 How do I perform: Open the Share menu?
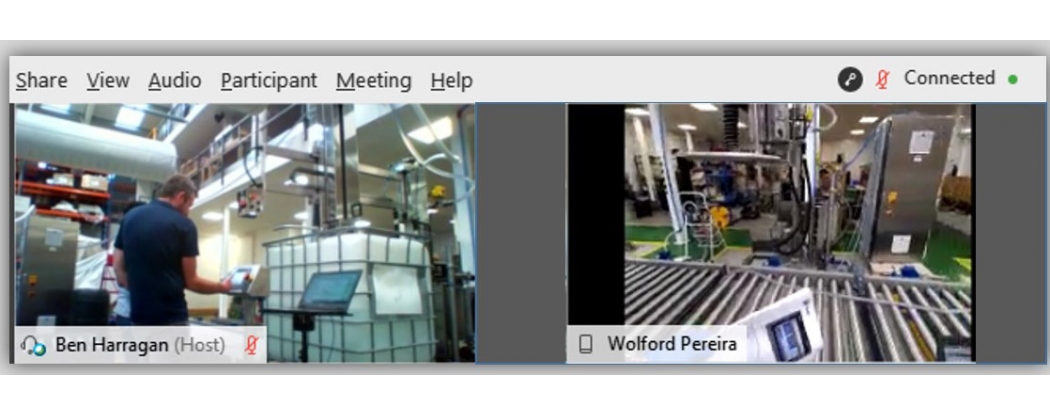tap(41, 81)
